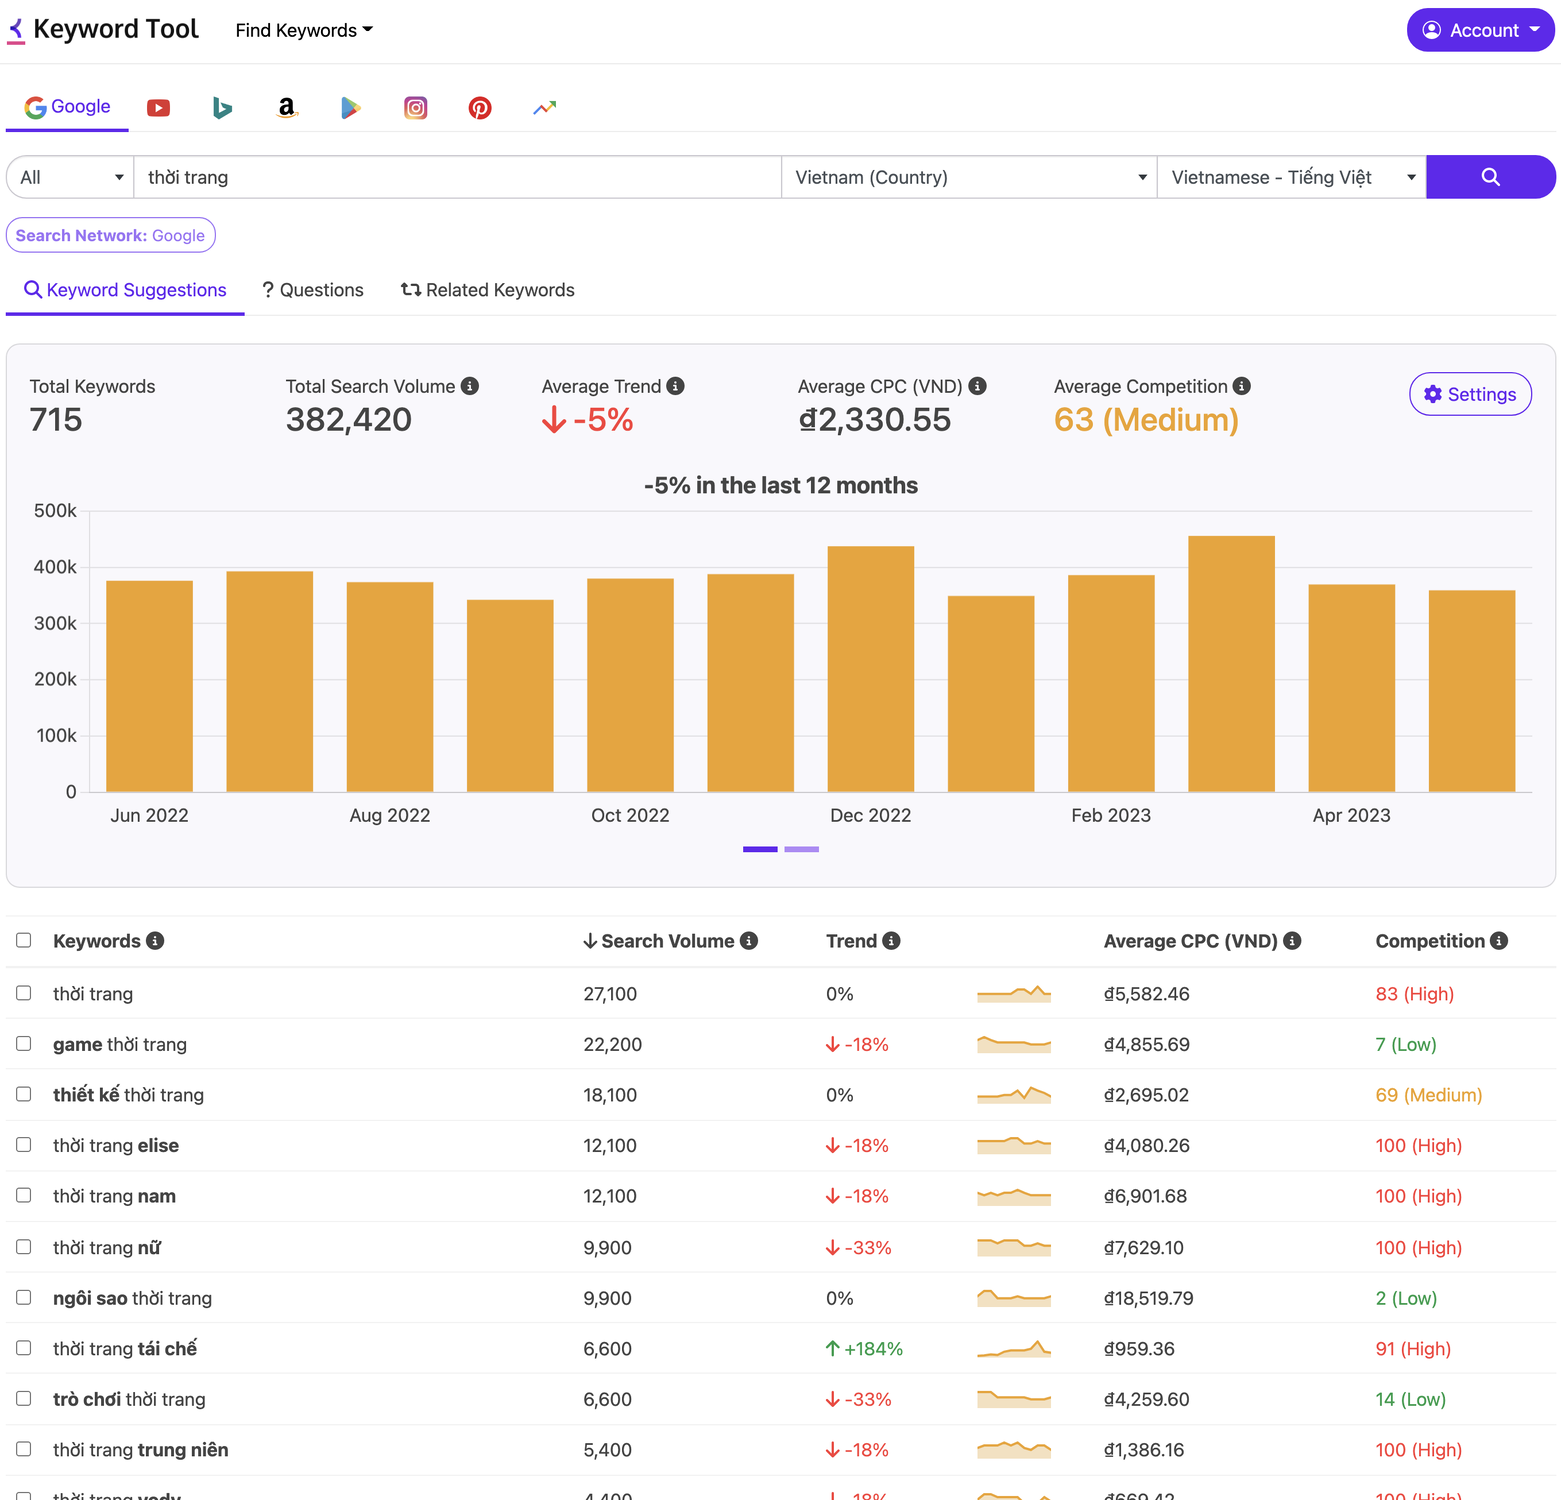Click the đ18,519.79 CPC value
The height and width of the screenshot is (1500, 1561).
pyautogui.click(x=1148, y=1298)
